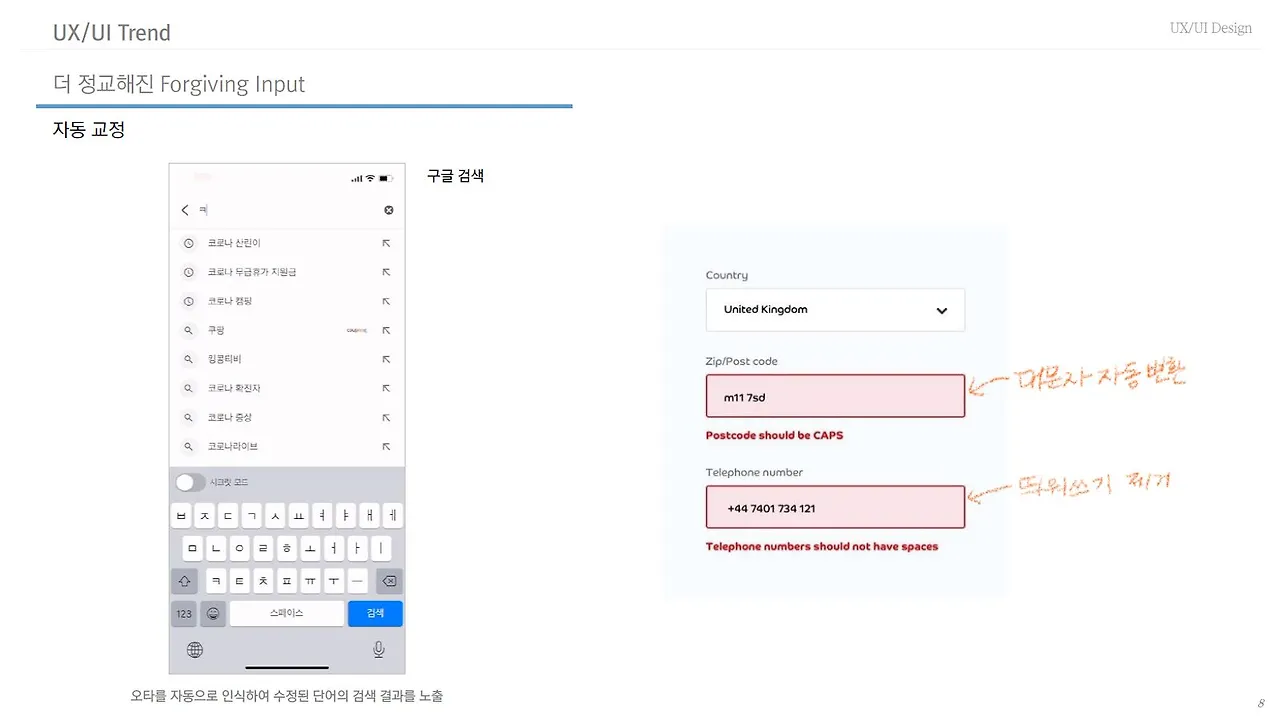Click the 구글 검색 caption
1280x717 pixels.
coord(456,175)
